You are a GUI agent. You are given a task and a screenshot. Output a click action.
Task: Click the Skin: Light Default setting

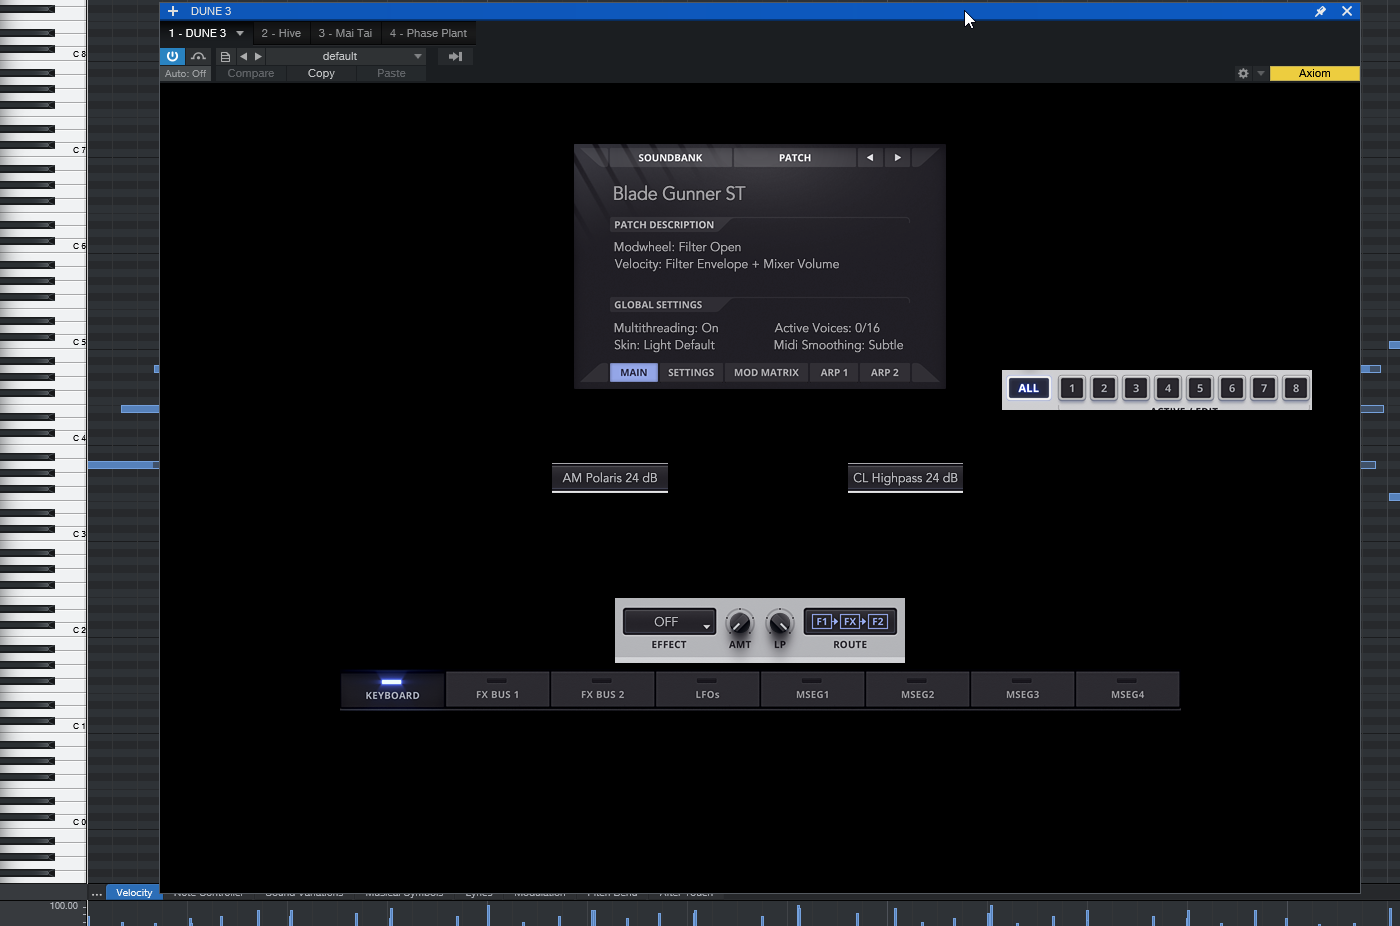(x=664, y=345)
